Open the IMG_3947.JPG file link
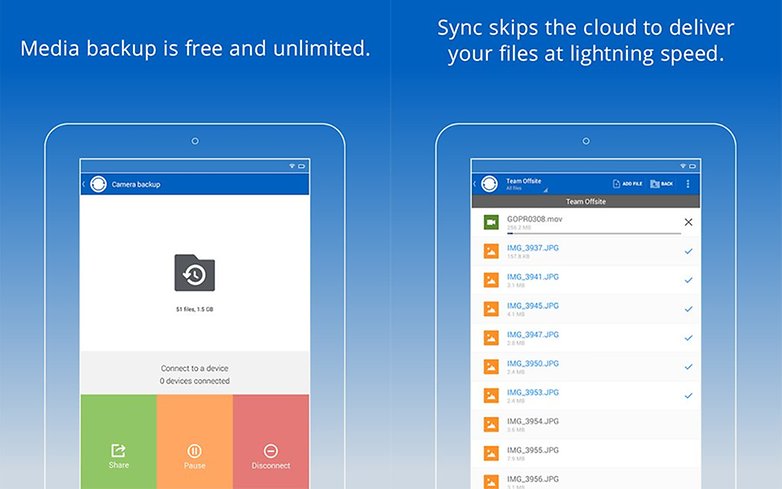The image size is (782, 489). click(x=533, y=334)
